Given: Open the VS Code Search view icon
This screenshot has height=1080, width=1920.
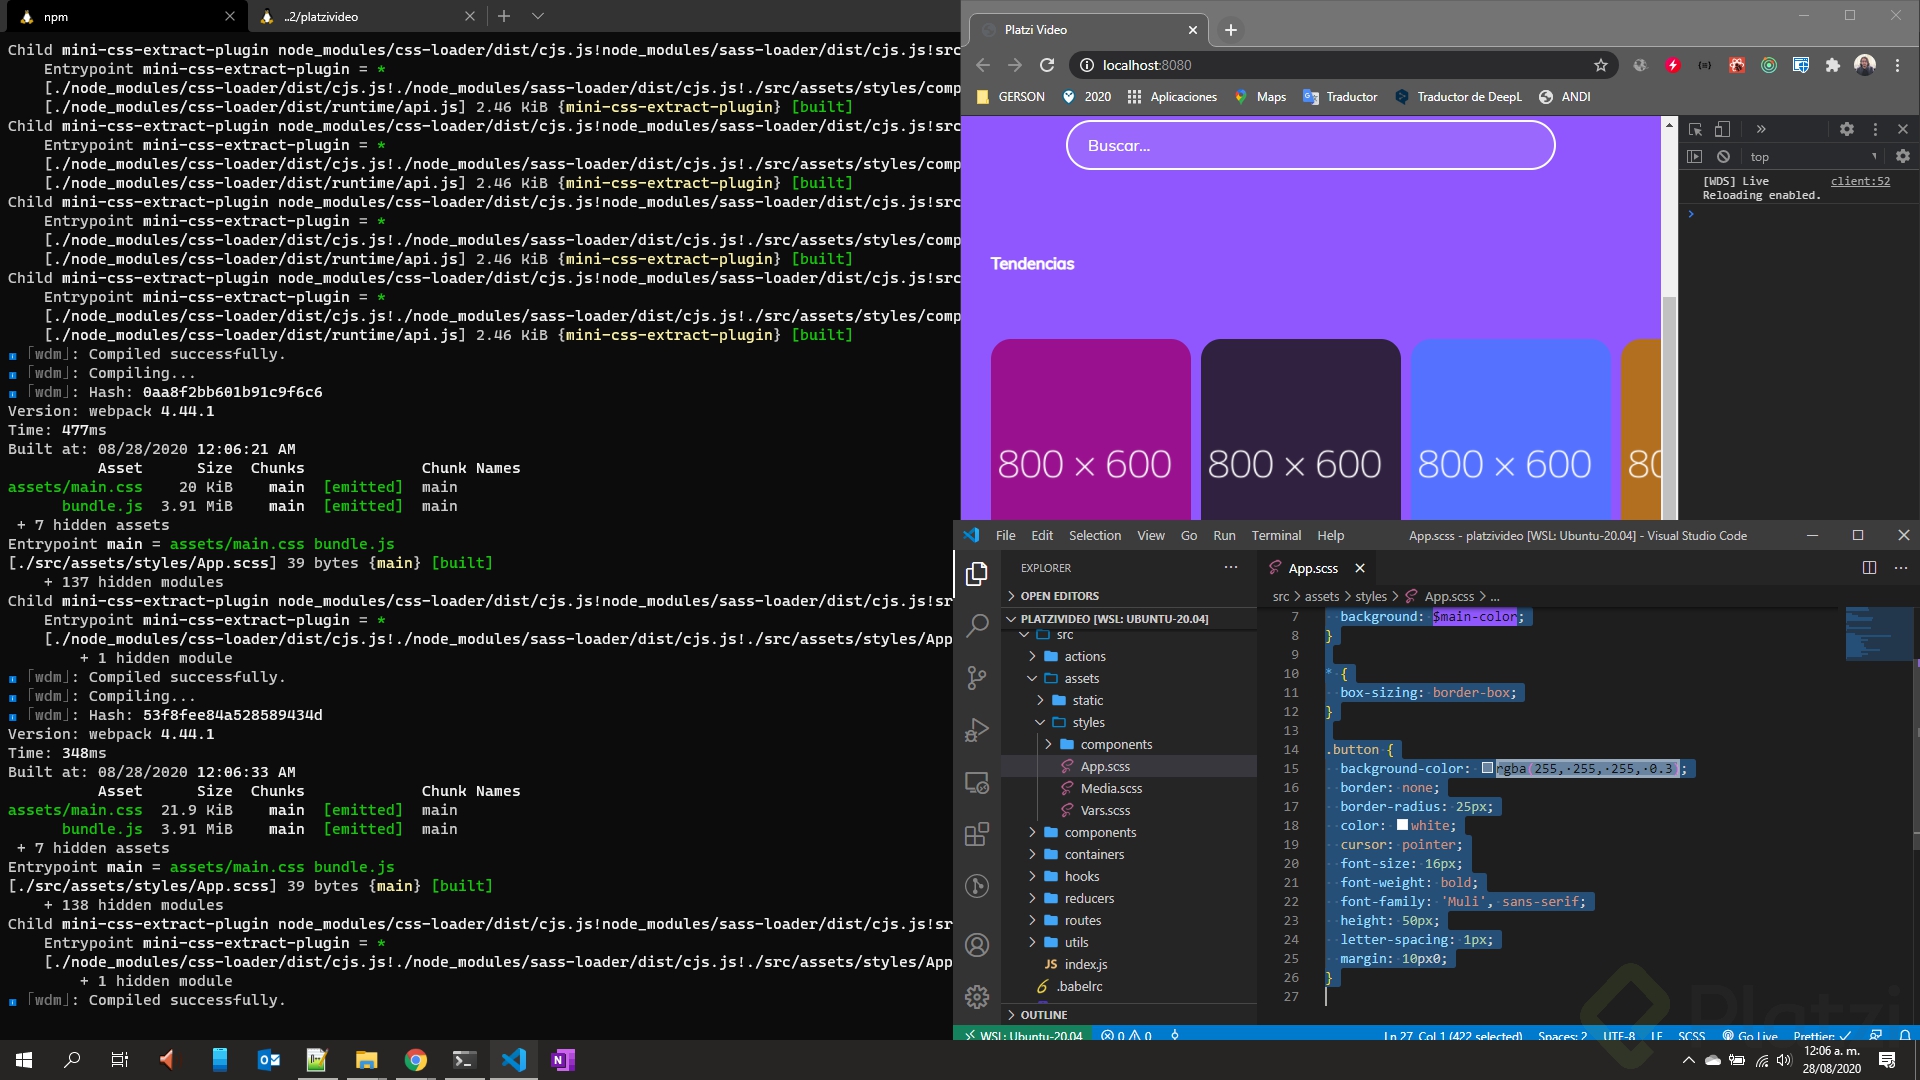Looking at the screenshot, I should tap(977, 626).
